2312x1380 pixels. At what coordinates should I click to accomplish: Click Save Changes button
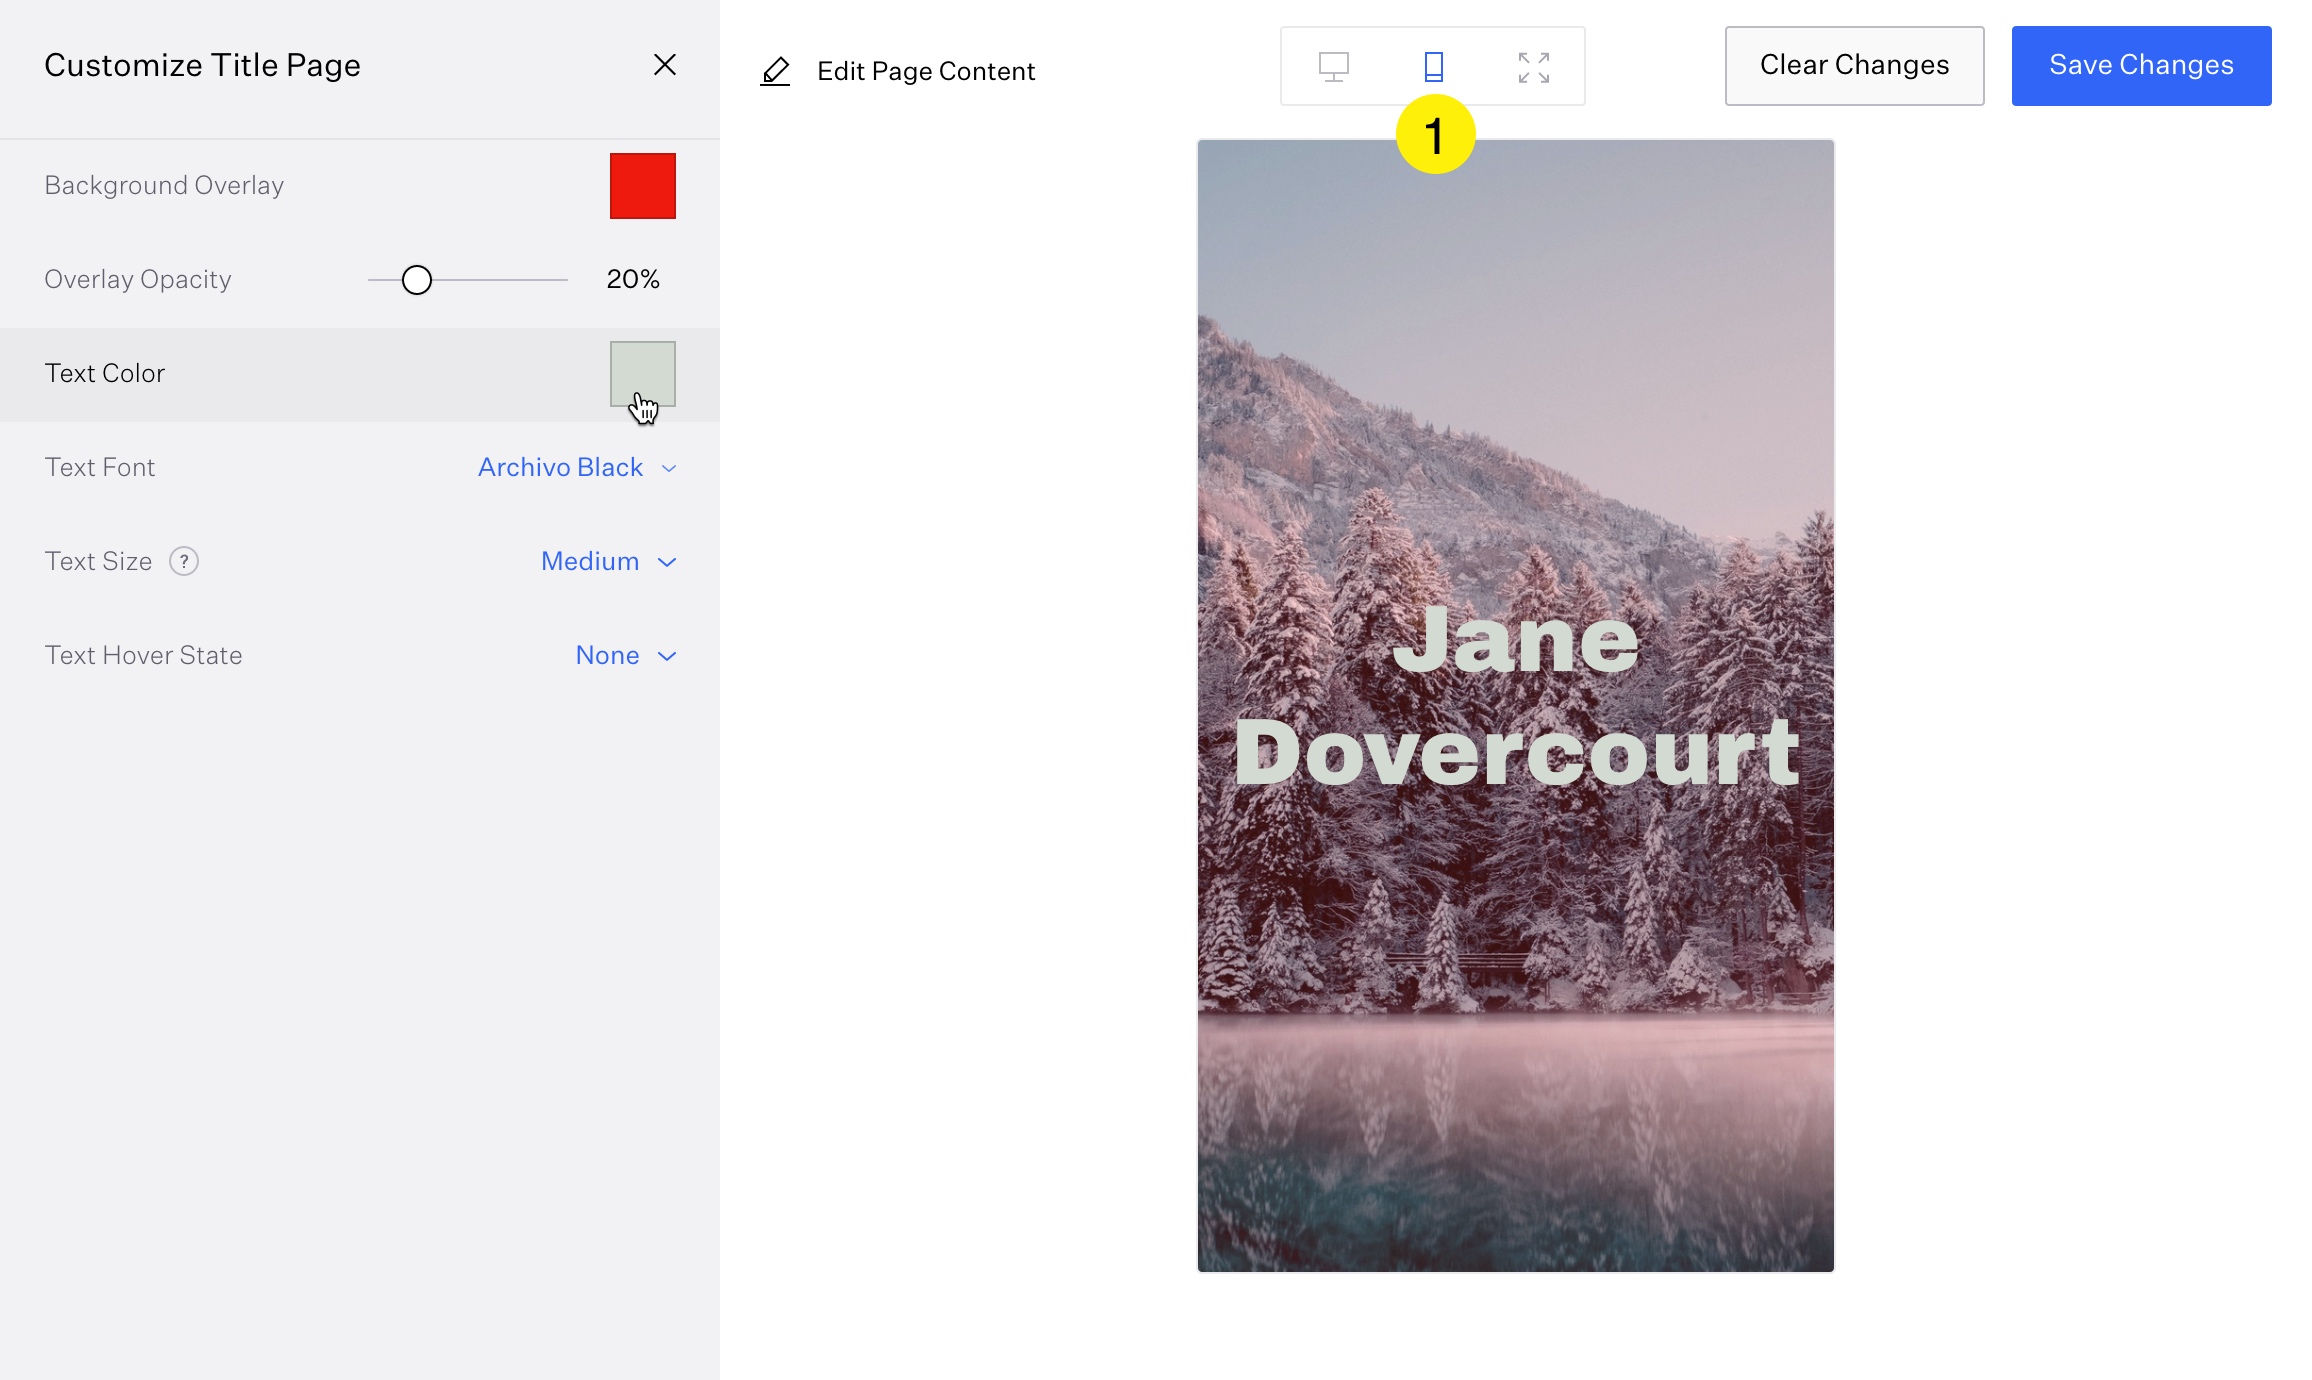2141,66
